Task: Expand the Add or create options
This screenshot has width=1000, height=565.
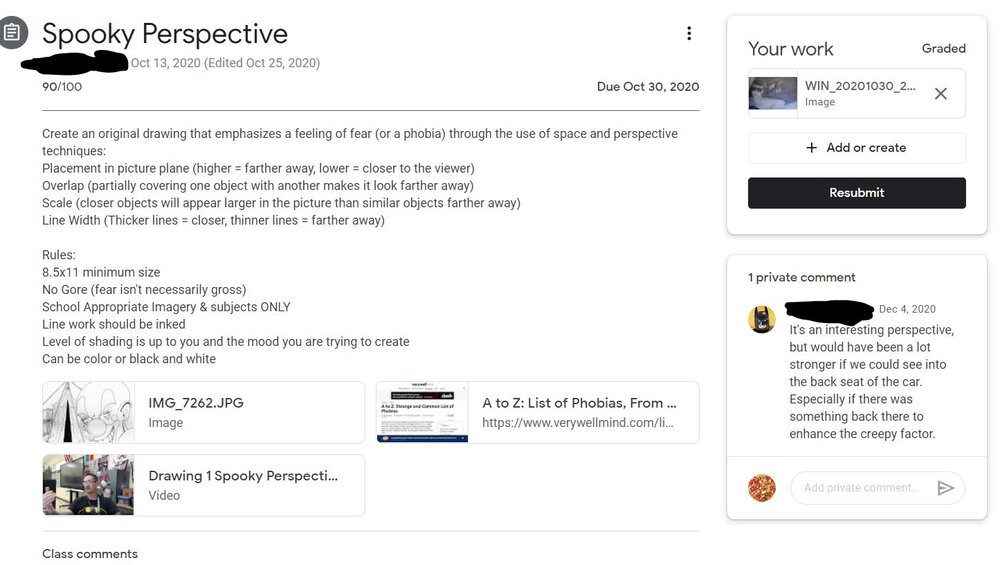Action: pyautogui.click(x=857, y=148)
